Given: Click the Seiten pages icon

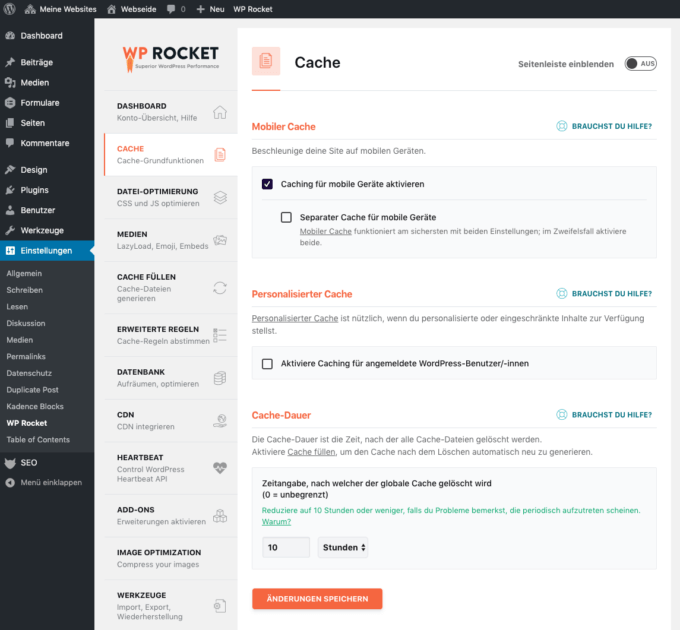Looking at the screenshot, I should tap(10, 123).
